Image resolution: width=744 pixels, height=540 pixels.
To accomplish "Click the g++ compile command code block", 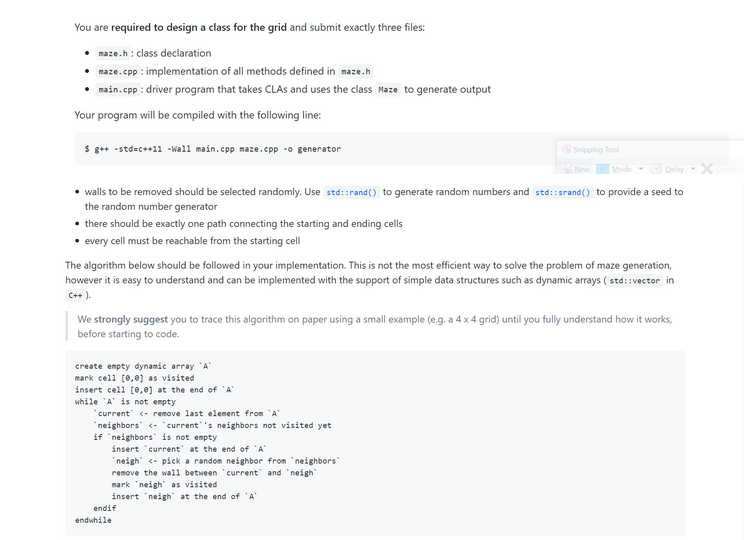I will click(401, 149).
